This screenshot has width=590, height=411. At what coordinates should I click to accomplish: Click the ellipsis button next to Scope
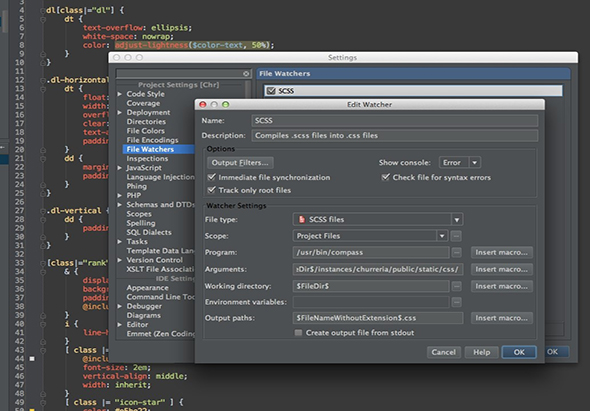tap(456, 236)
